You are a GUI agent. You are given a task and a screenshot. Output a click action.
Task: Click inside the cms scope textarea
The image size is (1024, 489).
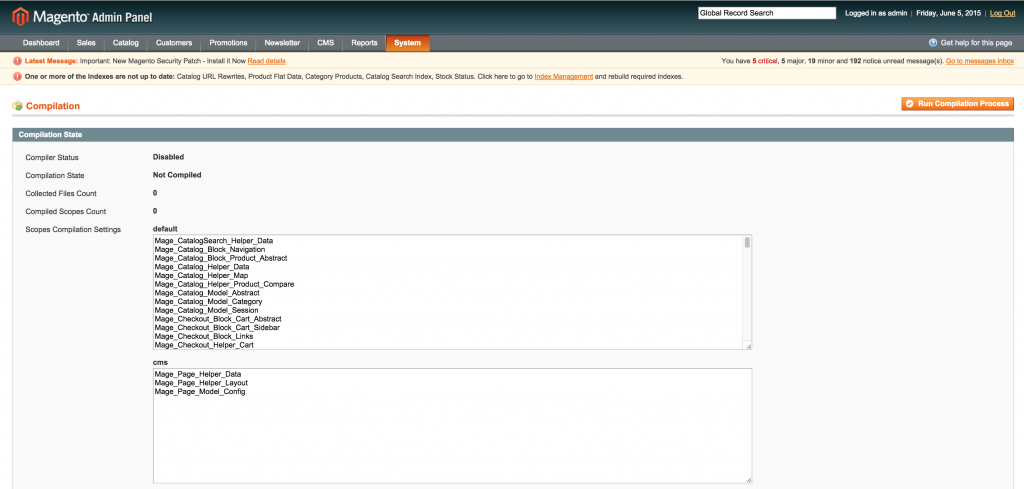pyautogui.click(x=452, y=426)
